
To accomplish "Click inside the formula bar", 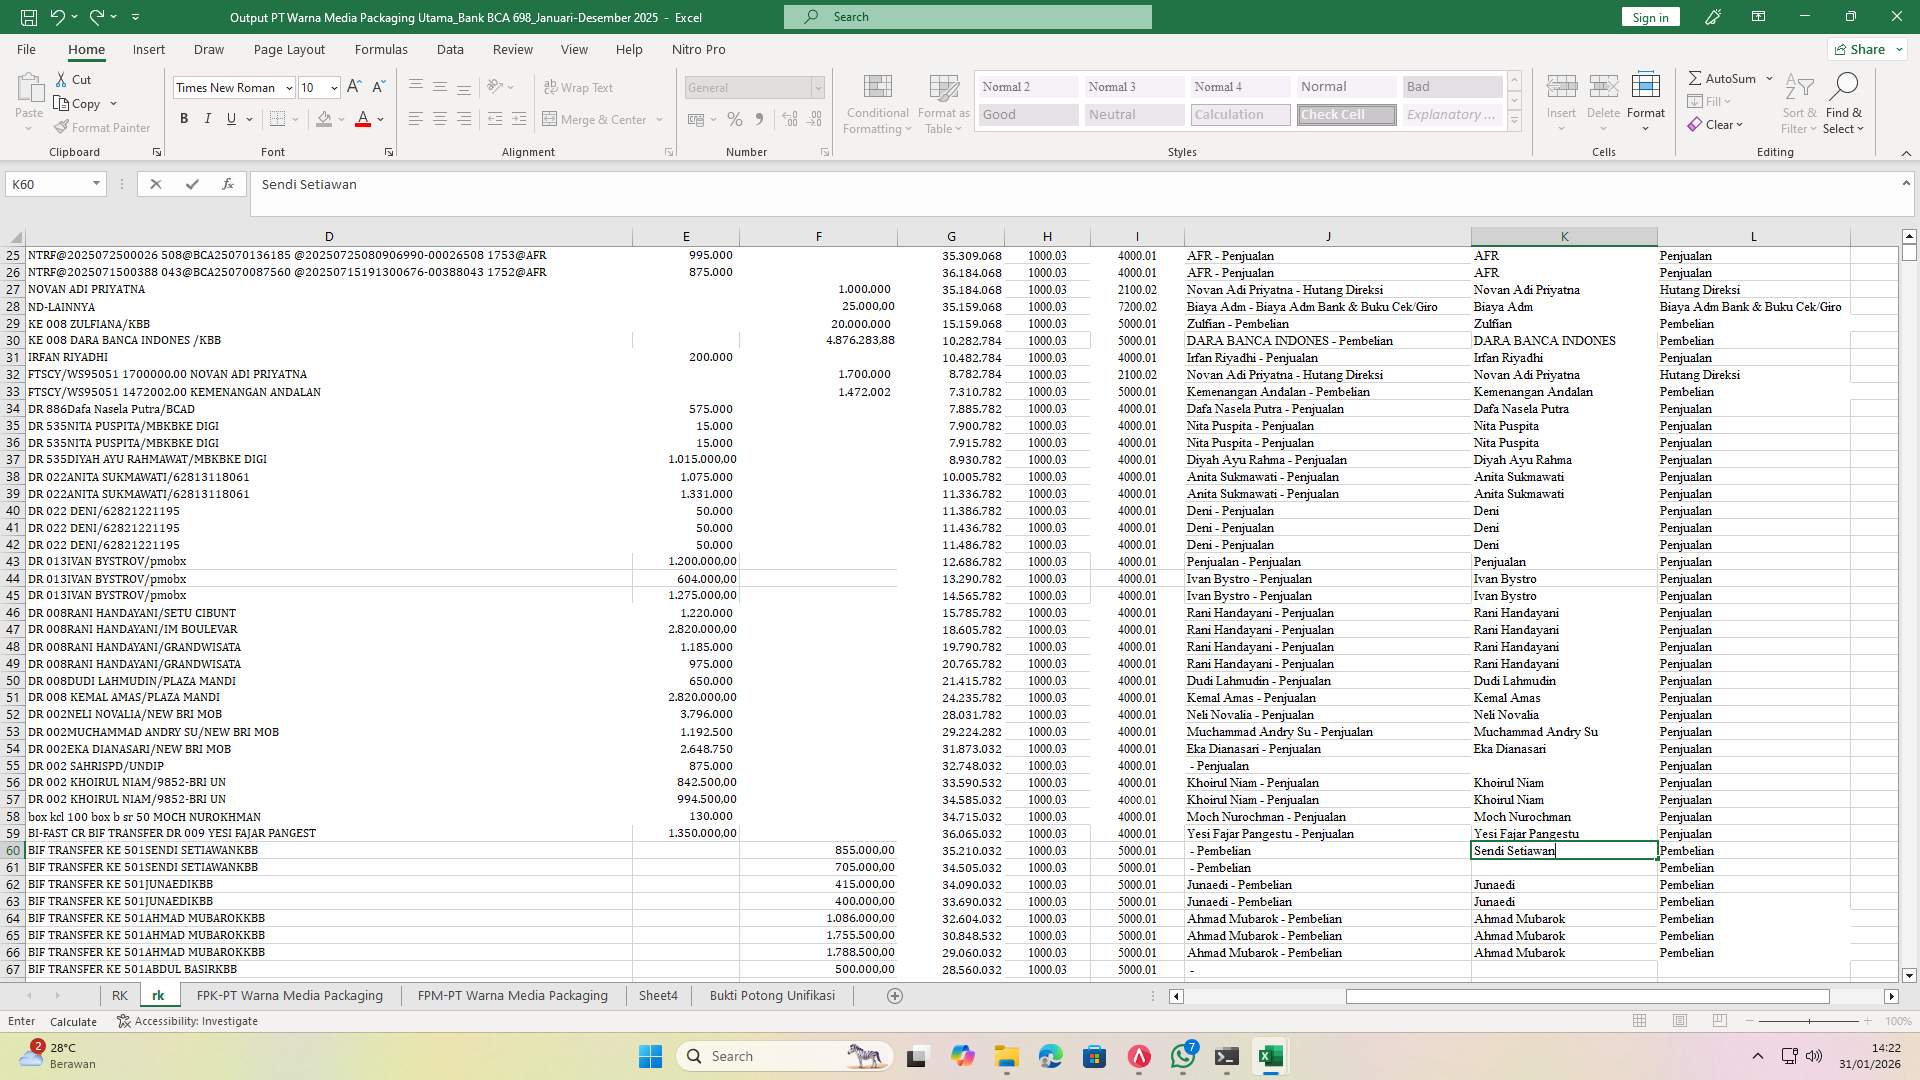I will pyautogui.click(x=700, y=184).
